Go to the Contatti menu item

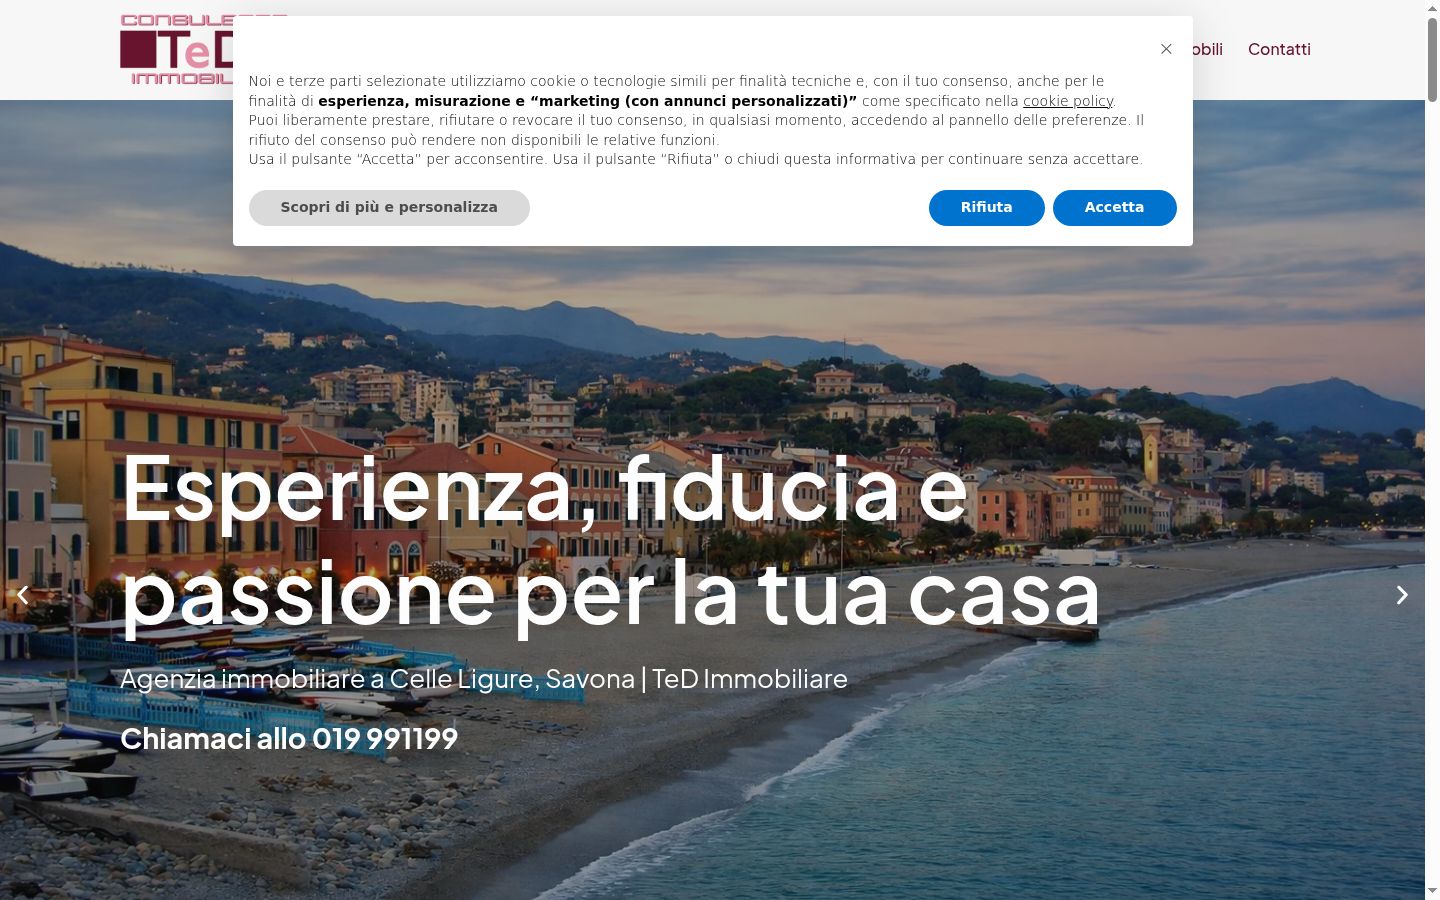click(x=1279, y=49)
